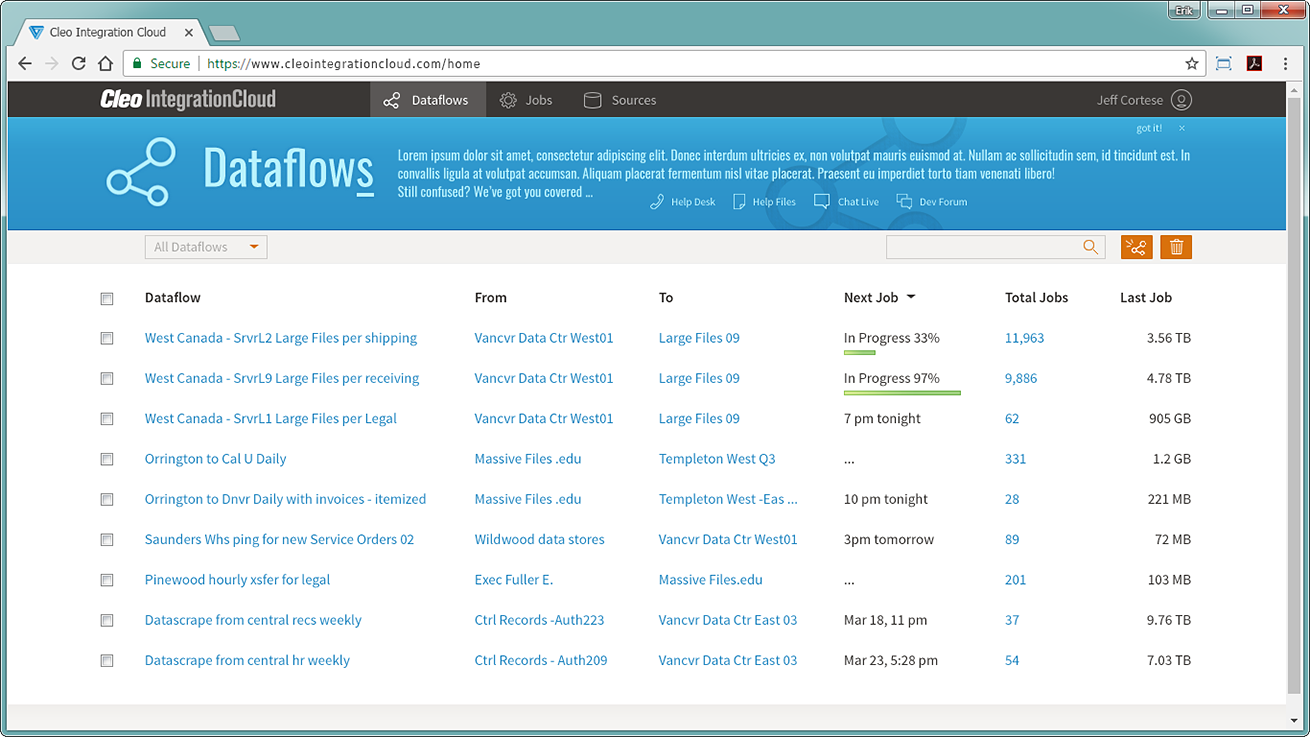Click the Templeton West Q3 destination link
The width and height of the screenshot is (1310, 740).
click(x=717, y=459)
